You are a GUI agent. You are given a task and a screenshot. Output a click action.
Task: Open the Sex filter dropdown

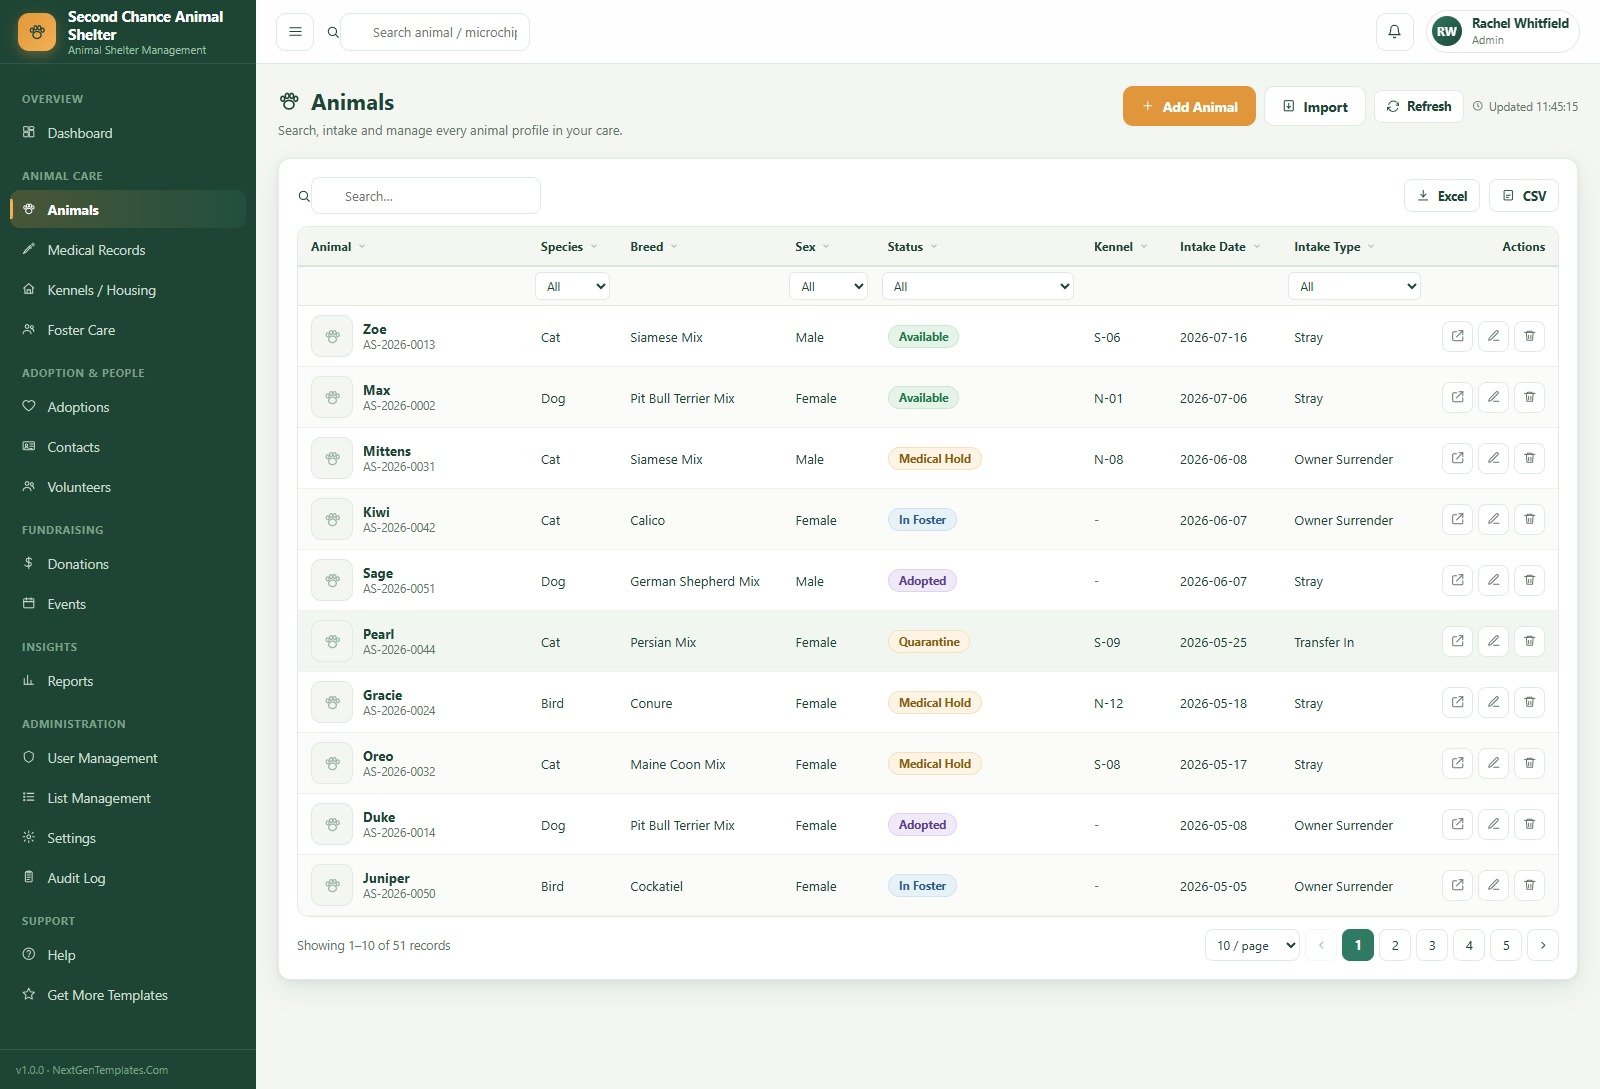click(x=828, y=286)
